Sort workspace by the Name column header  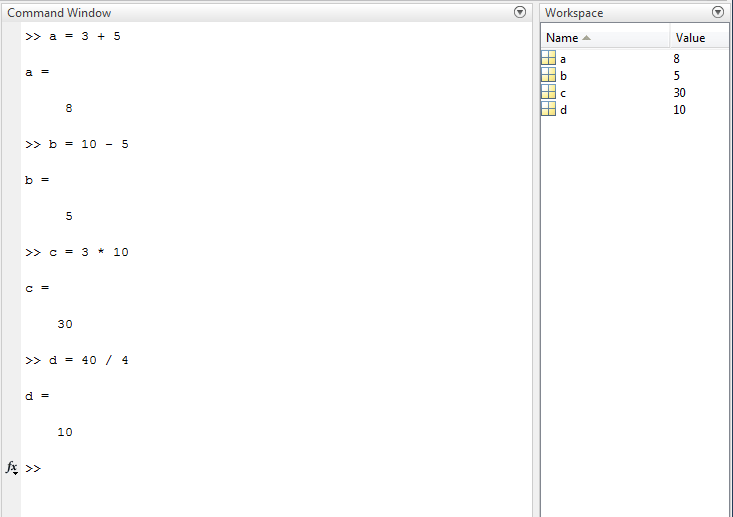tap(605, 37)
